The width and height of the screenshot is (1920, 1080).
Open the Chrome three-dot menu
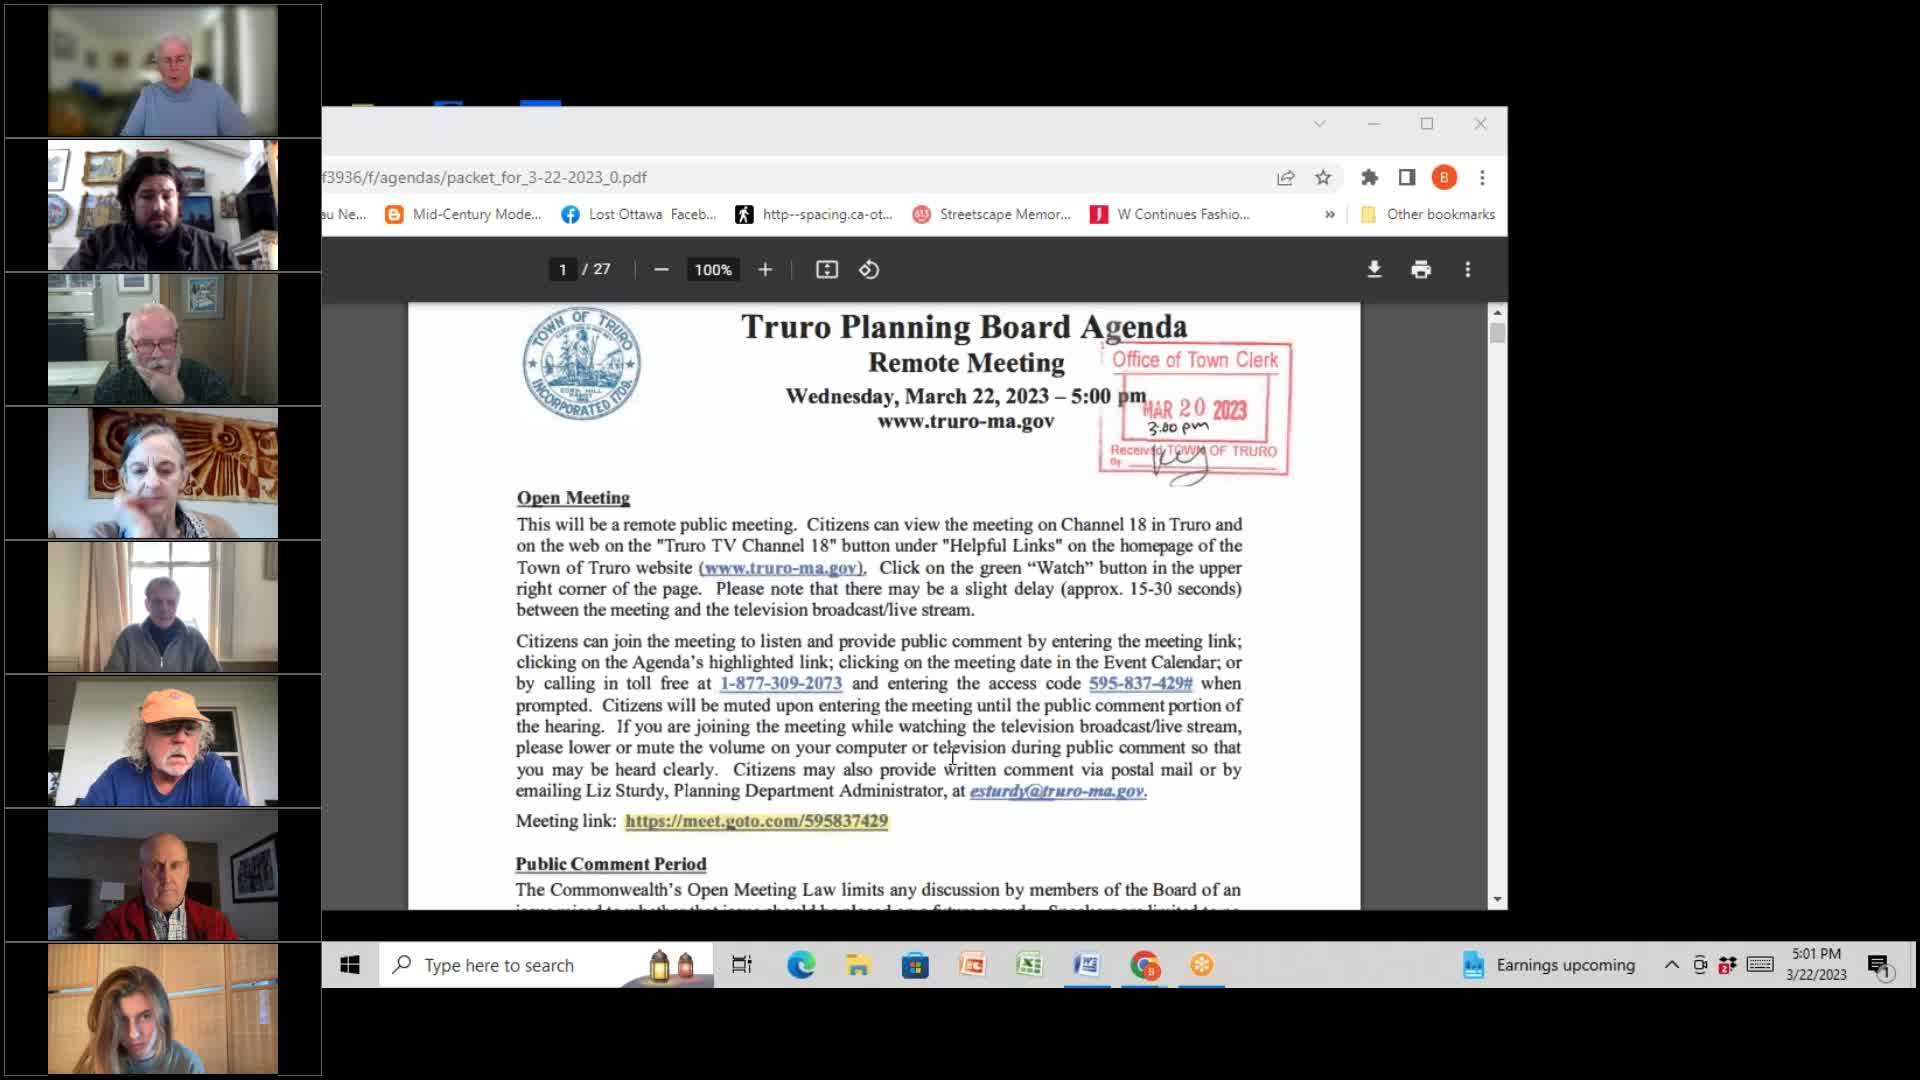point(1482,177)
